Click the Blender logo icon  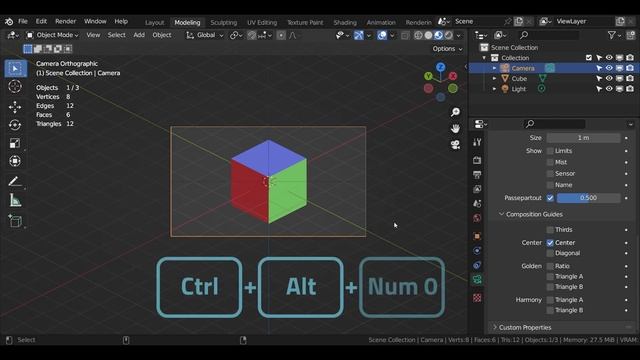[x=9, y=22]
